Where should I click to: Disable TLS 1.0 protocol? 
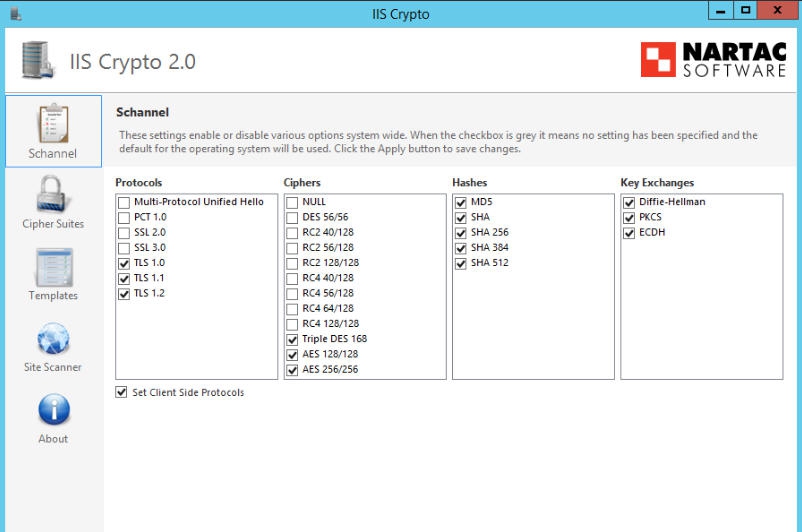tap(124, 264)
